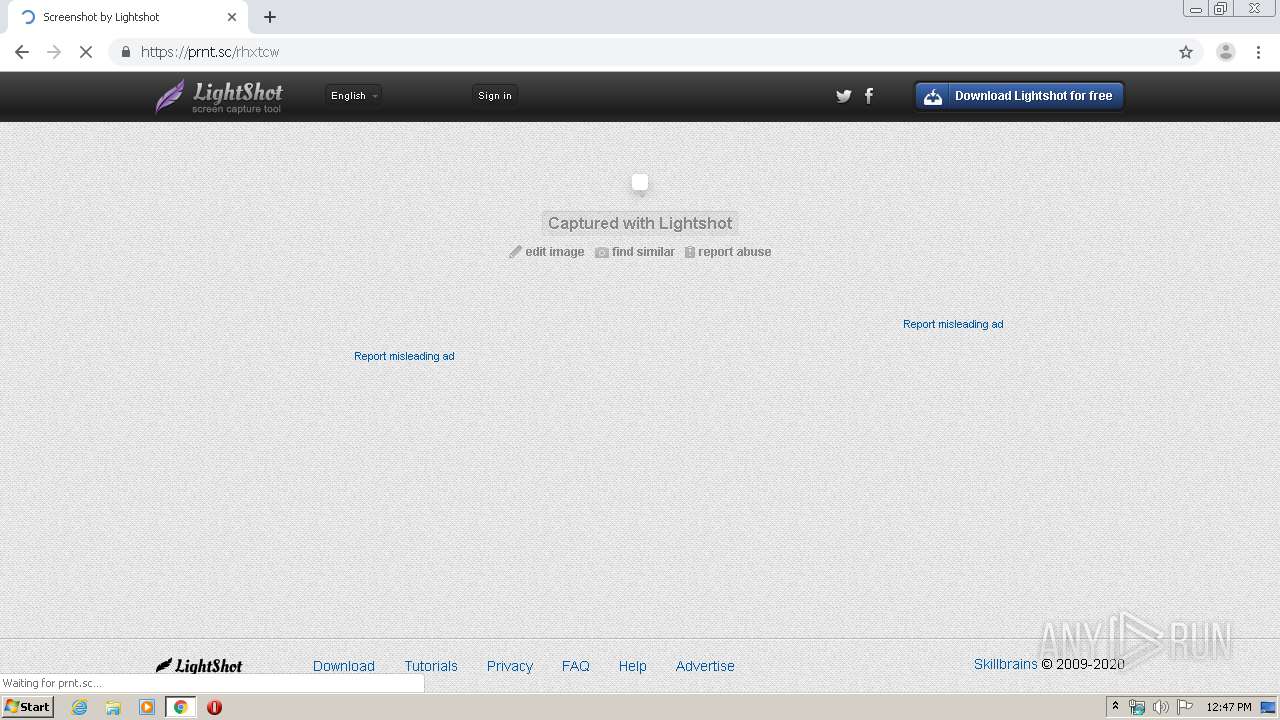This screenshot has height=720, width=1280.
Task: Open the Chrome three-dot menu
Action: [x=1259, y=52]
